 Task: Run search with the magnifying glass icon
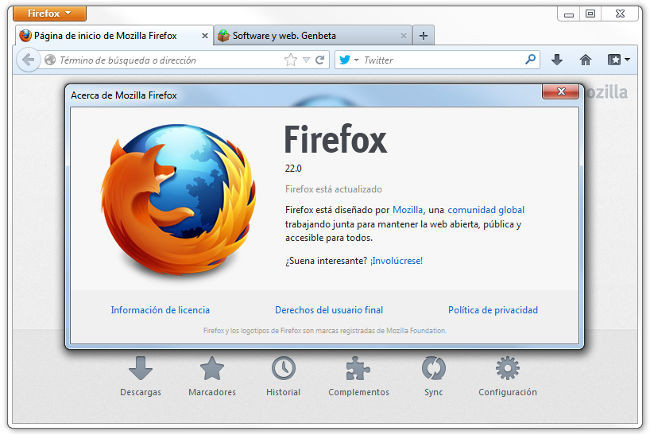click(530, 59)
